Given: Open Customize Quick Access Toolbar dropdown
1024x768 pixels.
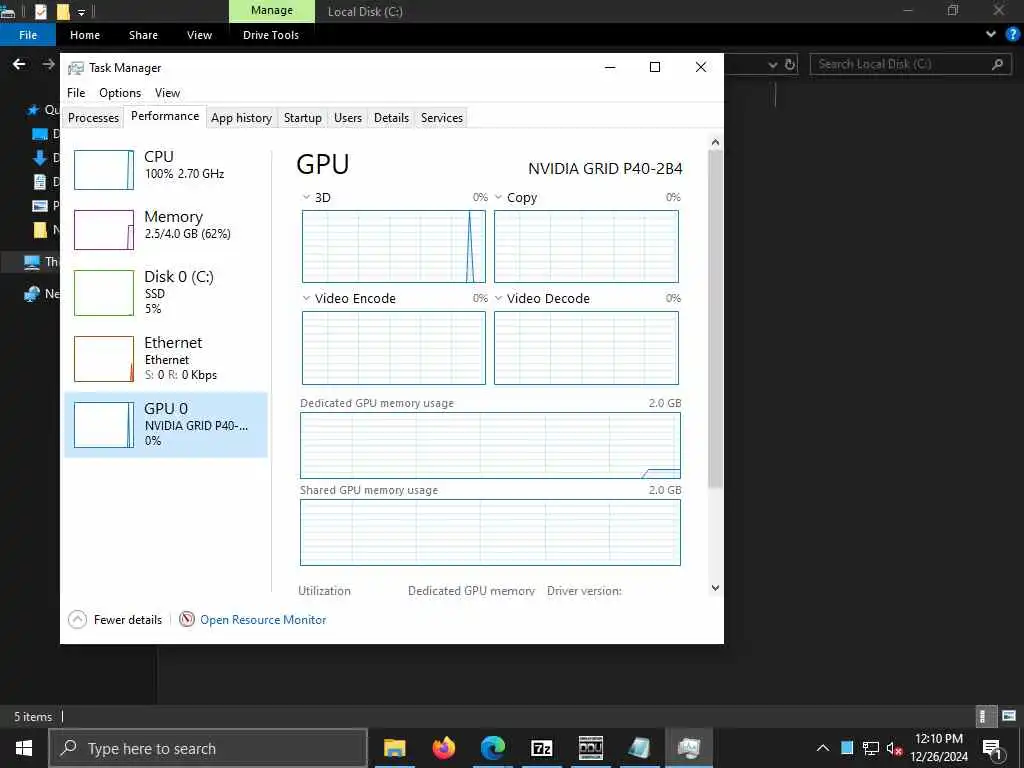Looking at the screenshot, I should pyautogui.click(x=82, y=12).
